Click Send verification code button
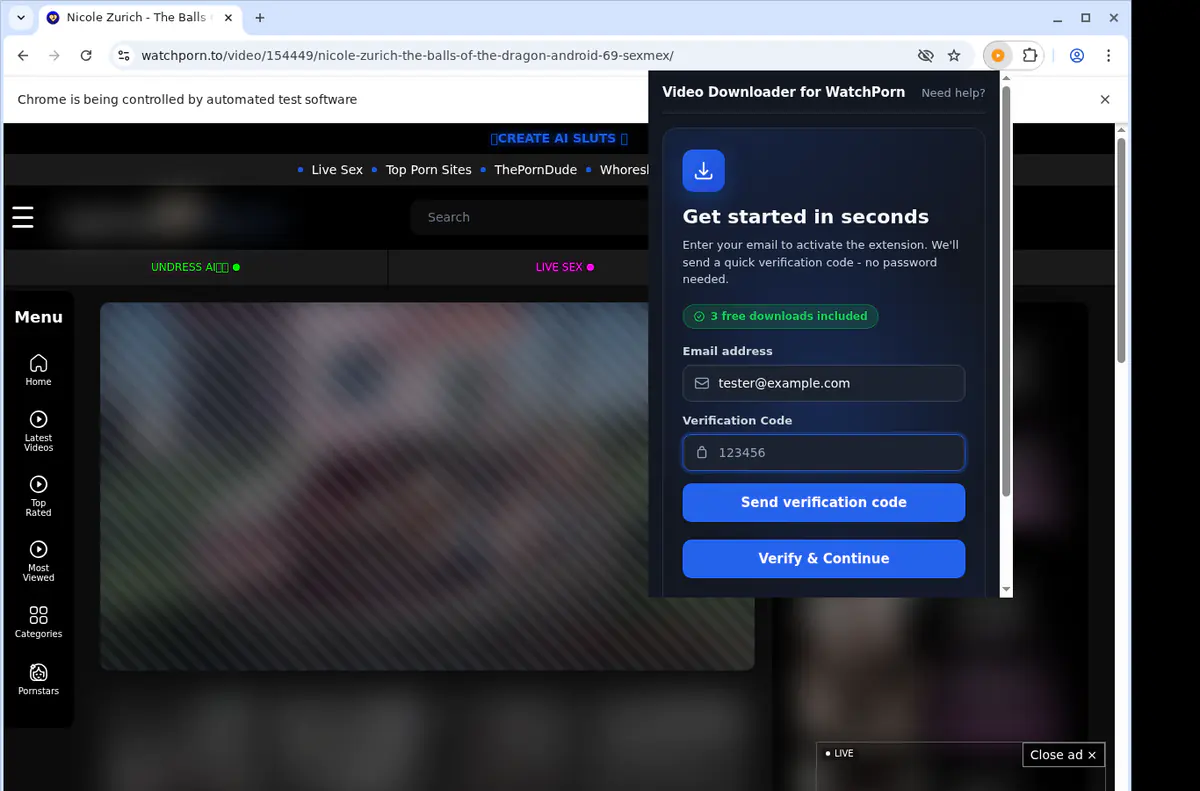 point(824,503)
